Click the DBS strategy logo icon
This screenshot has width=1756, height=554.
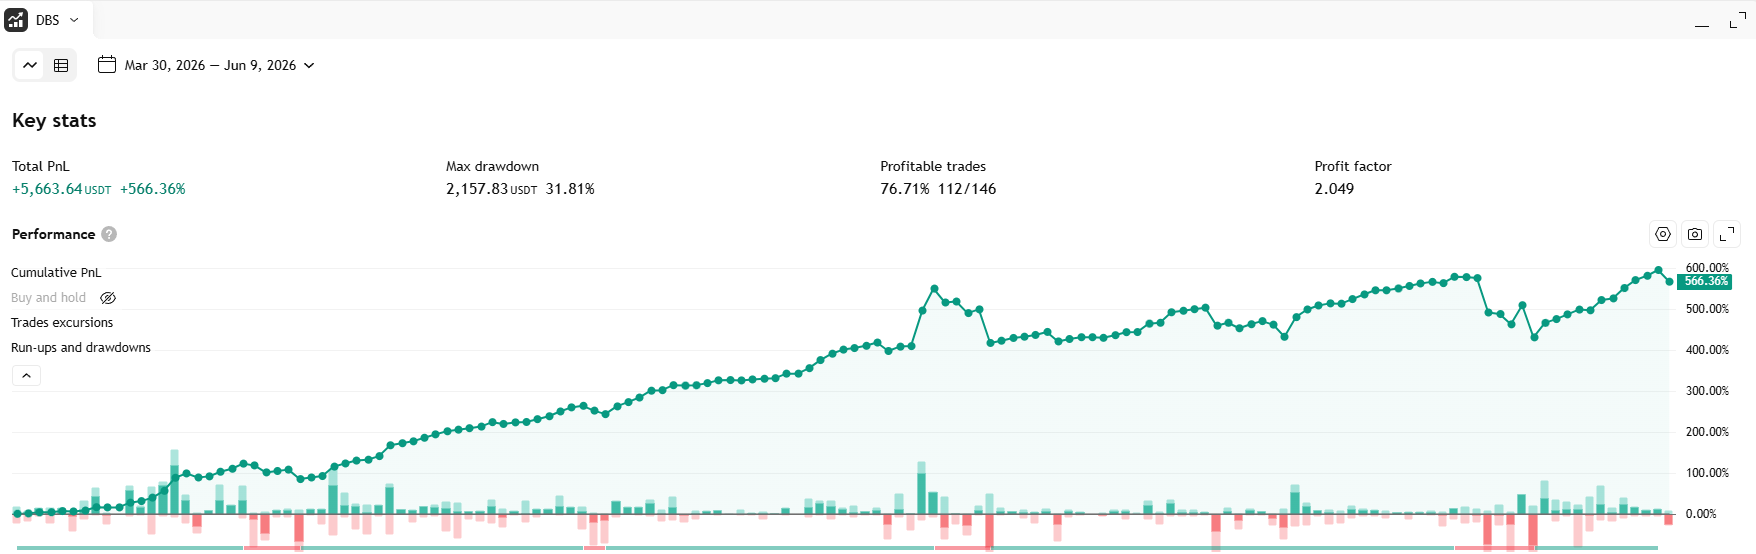pos(16,20)
